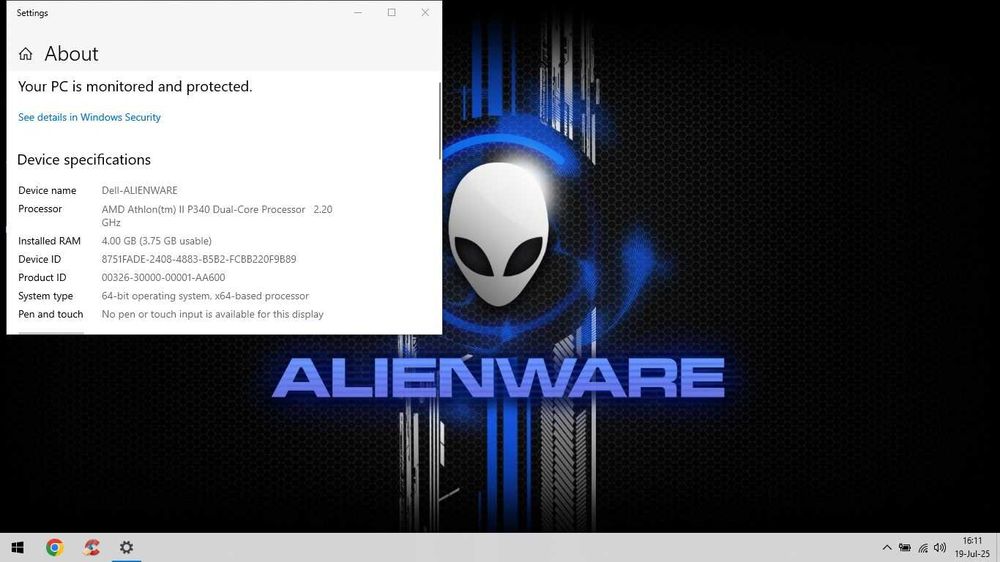Image resolution: width=1000 pixels, height=562 pixels.
Task: Click the Device name label
Action: point(47,190)
